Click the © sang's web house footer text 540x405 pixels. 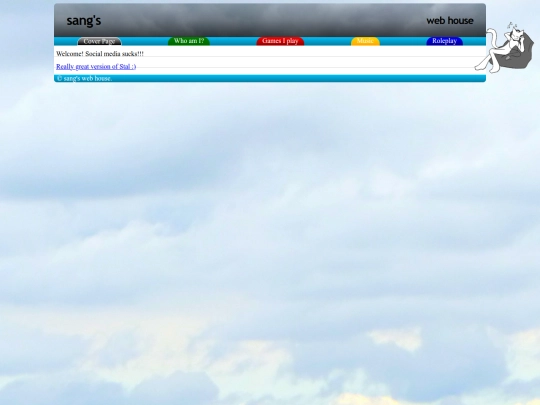coord(84,79)
